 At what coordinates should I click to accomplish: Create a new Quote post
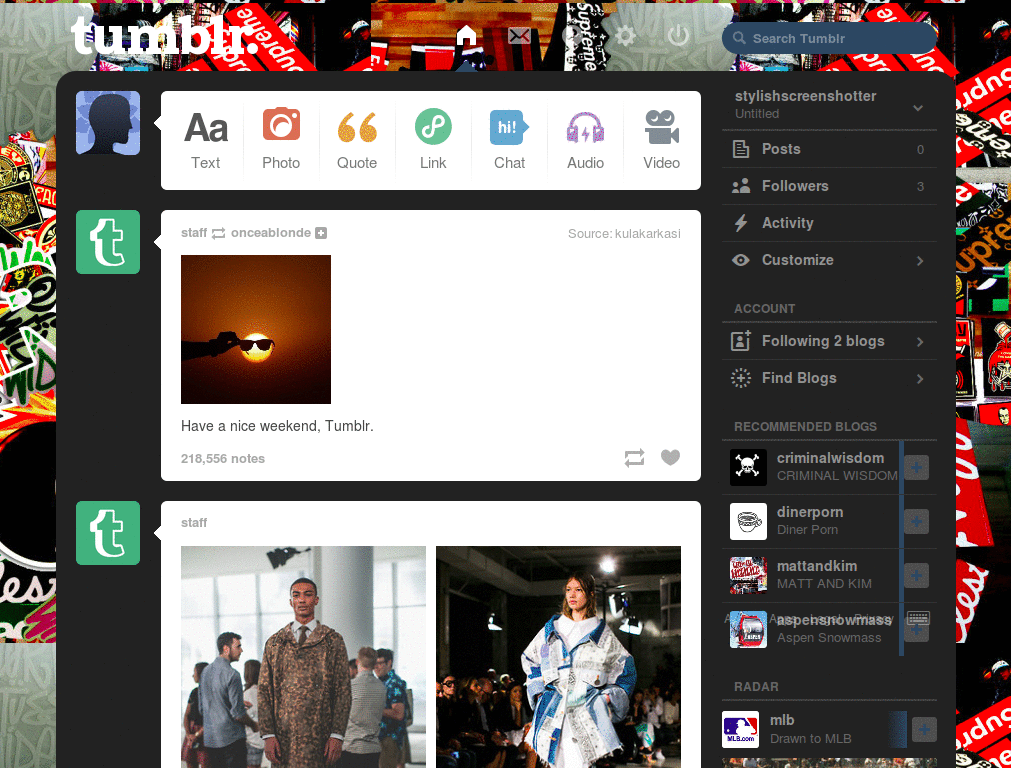pyautogui.click(x=357, y=140)
